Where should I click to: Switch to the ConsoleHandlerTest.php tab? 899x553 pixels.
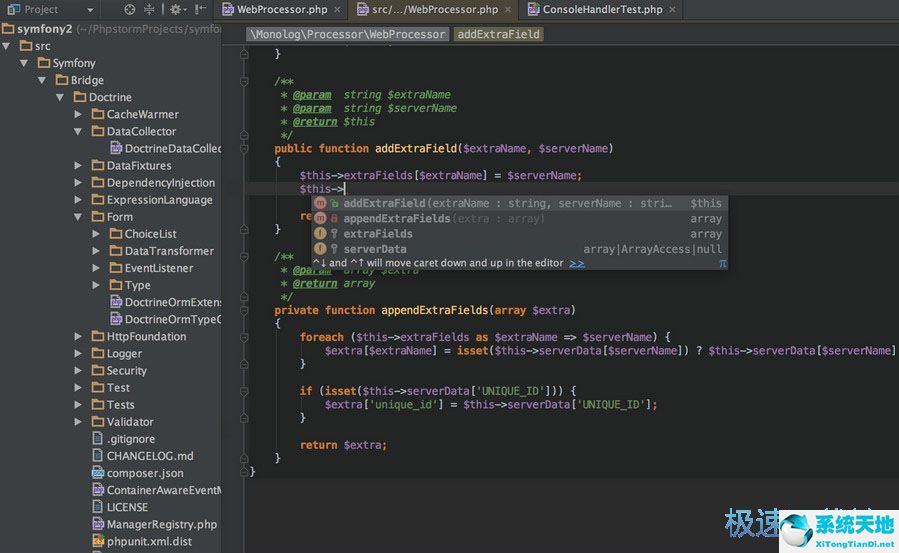pyautogui.click(x=603, y=9)
